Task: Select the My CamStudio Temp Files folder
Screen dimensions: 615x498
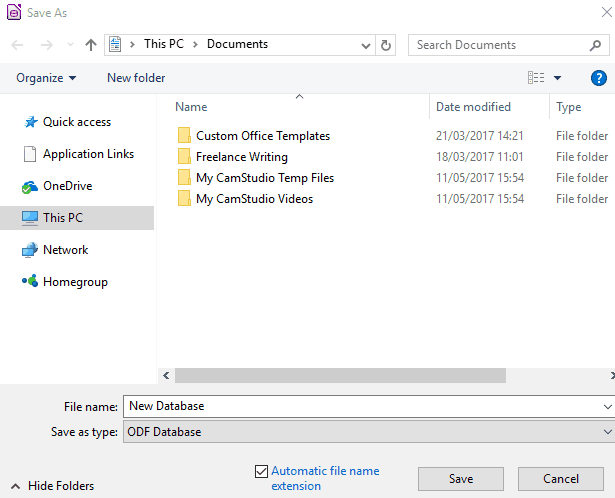Action: (x=265, y=178)
